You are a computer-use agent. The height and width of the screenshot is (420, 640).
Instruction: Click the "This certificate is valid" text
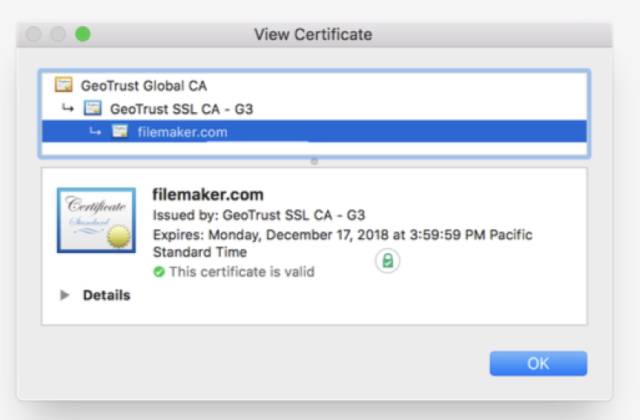[242, 271]
